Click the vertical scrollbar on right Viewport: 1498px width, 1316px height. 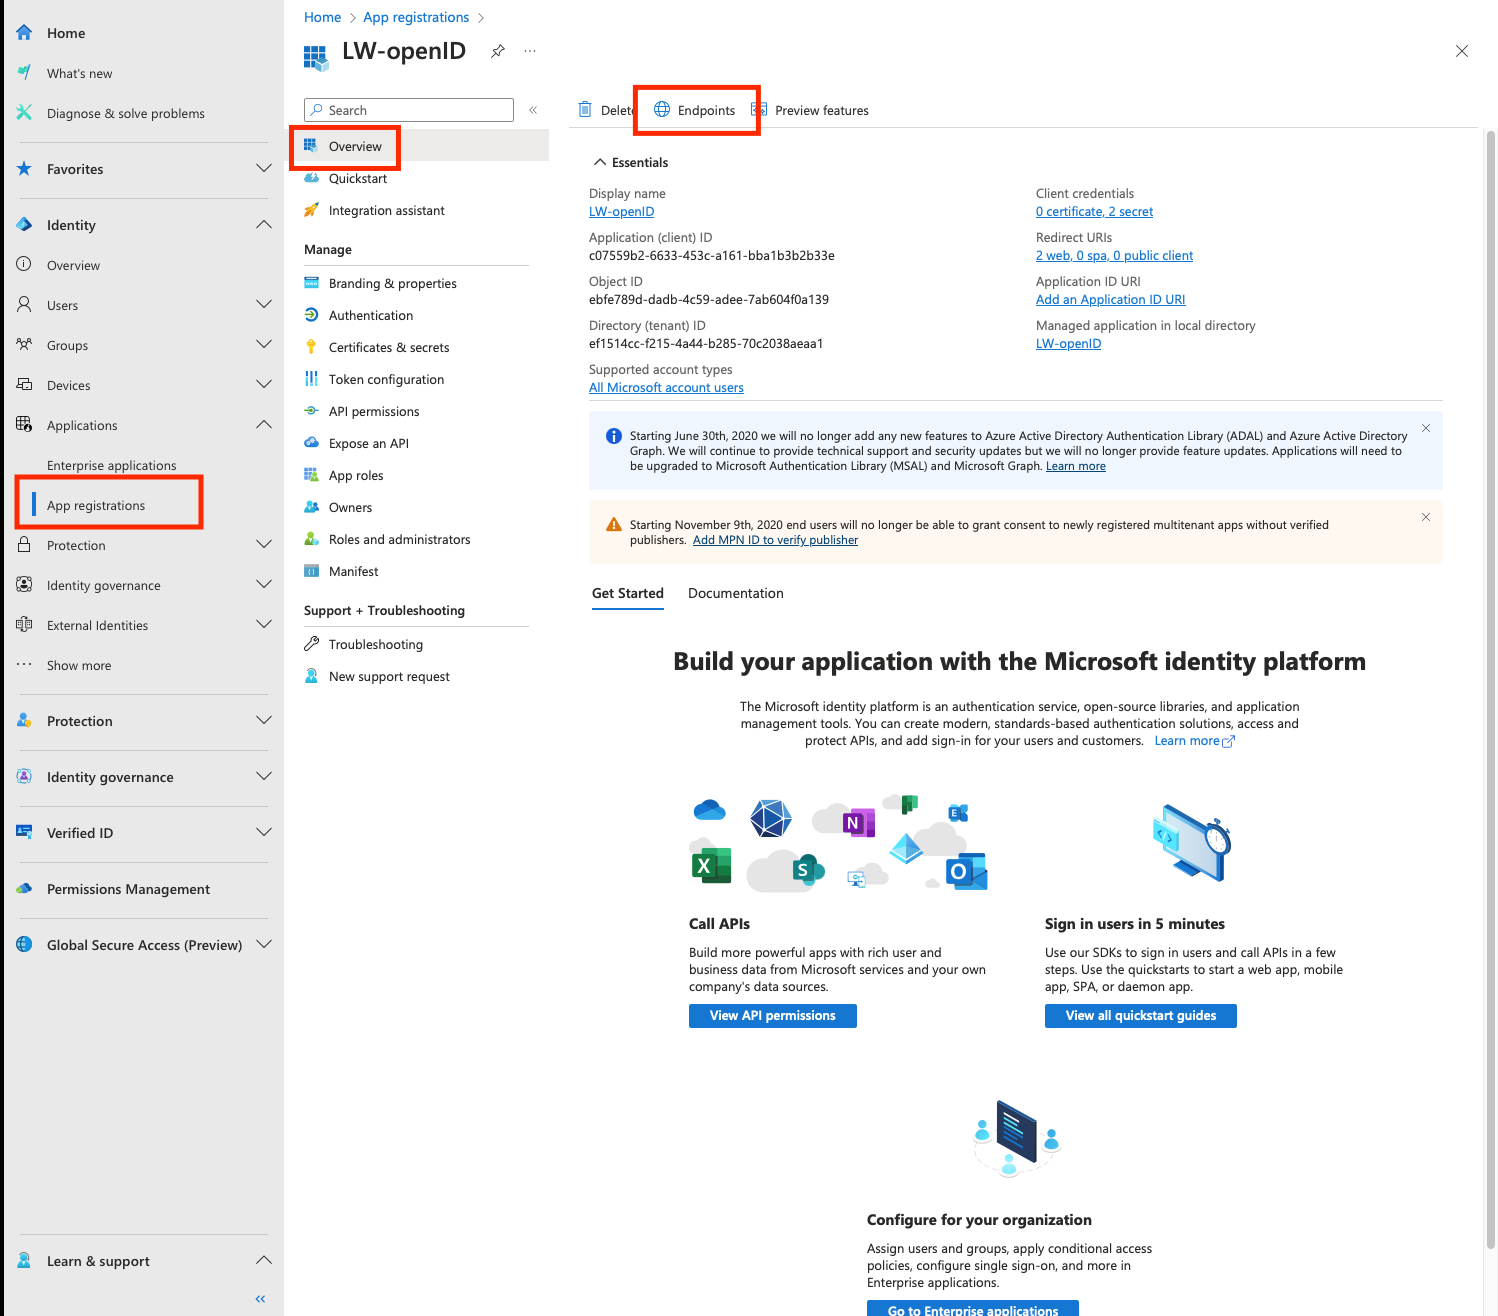[1490, 690]
